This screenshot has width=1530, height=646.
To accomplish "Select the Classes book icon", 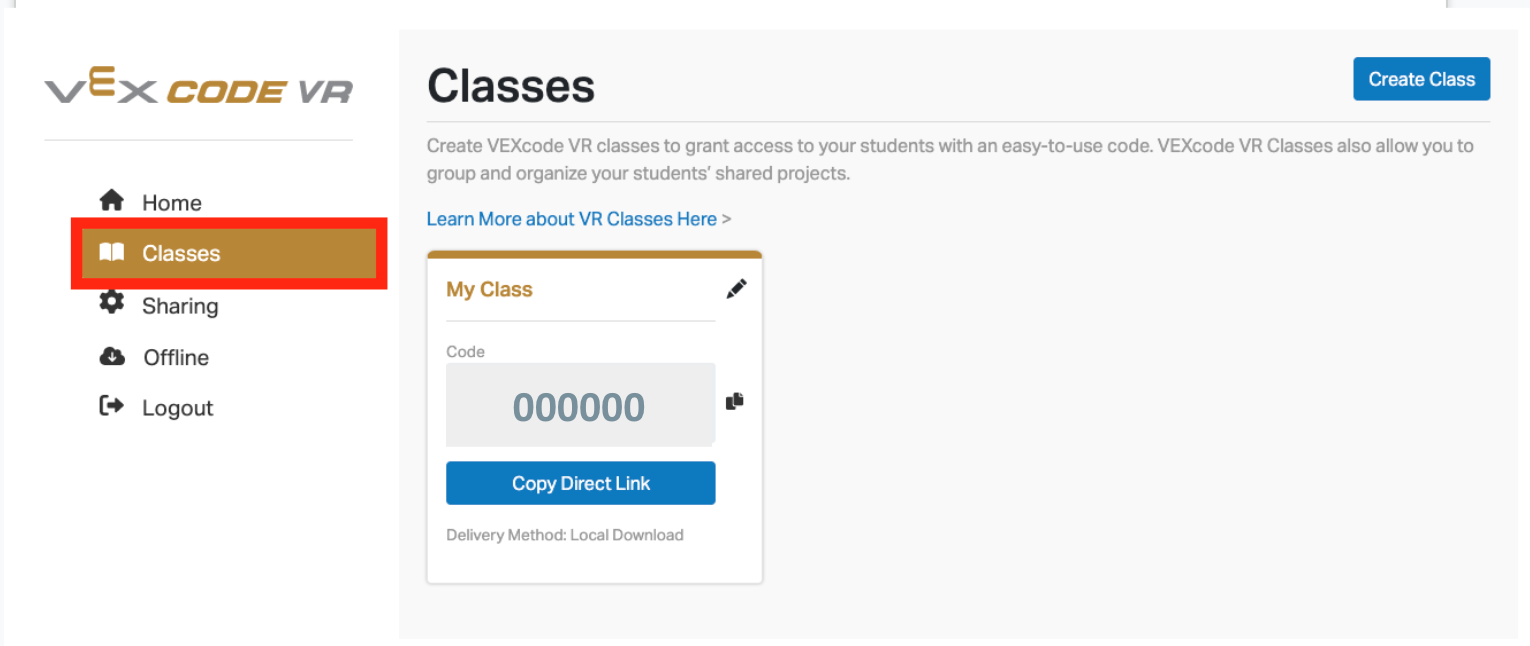I will [x=112, y=253].
